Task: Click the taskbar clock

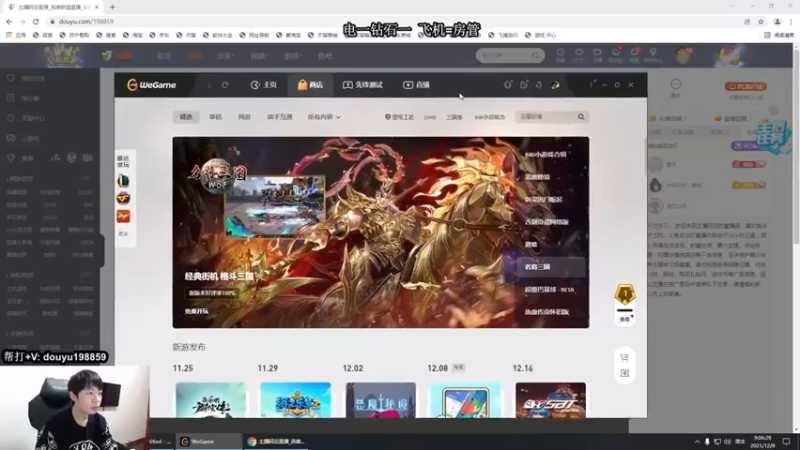Action: tap(763, 441)
